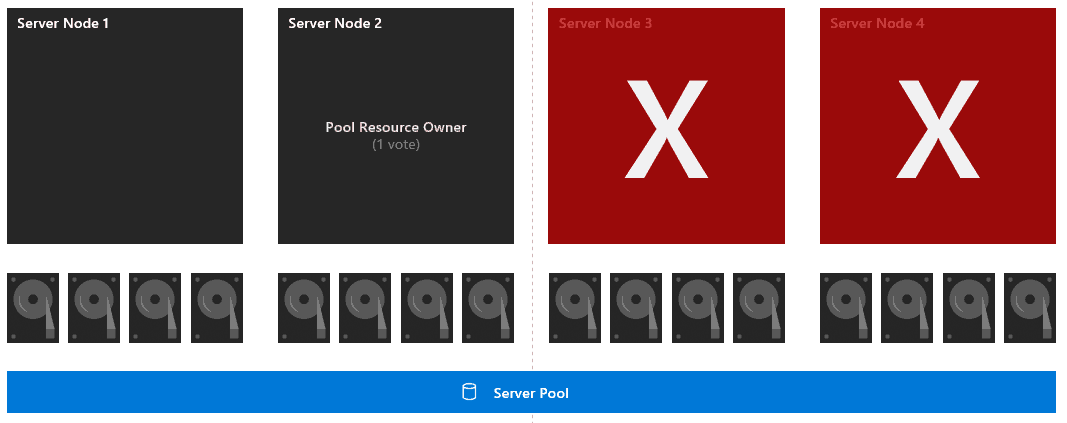Click the Server Node 3 label

pyautogui.click(x=605, y=24)
